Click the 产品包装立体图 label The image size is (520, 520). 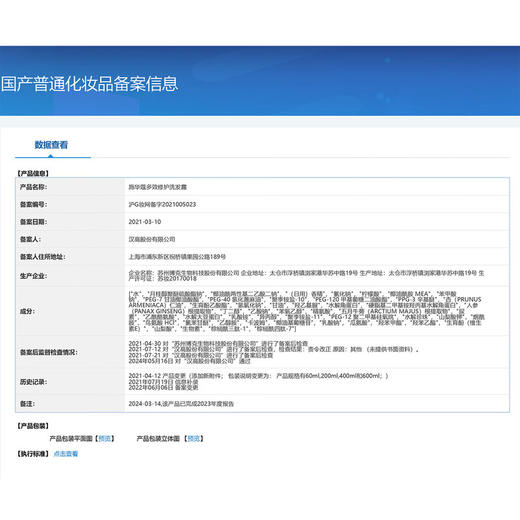pos(158,438)
